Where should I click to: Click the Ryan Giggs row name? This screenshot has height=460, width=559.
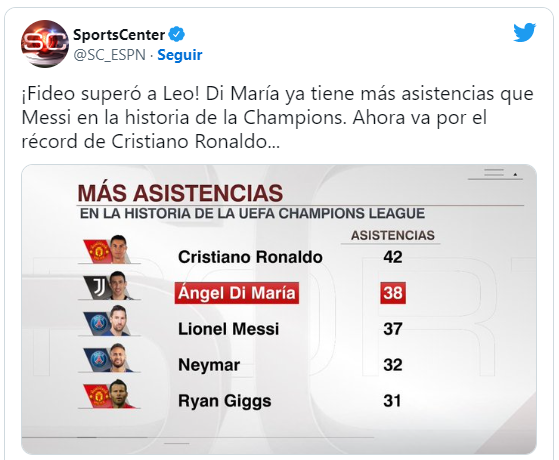(225, 401)
